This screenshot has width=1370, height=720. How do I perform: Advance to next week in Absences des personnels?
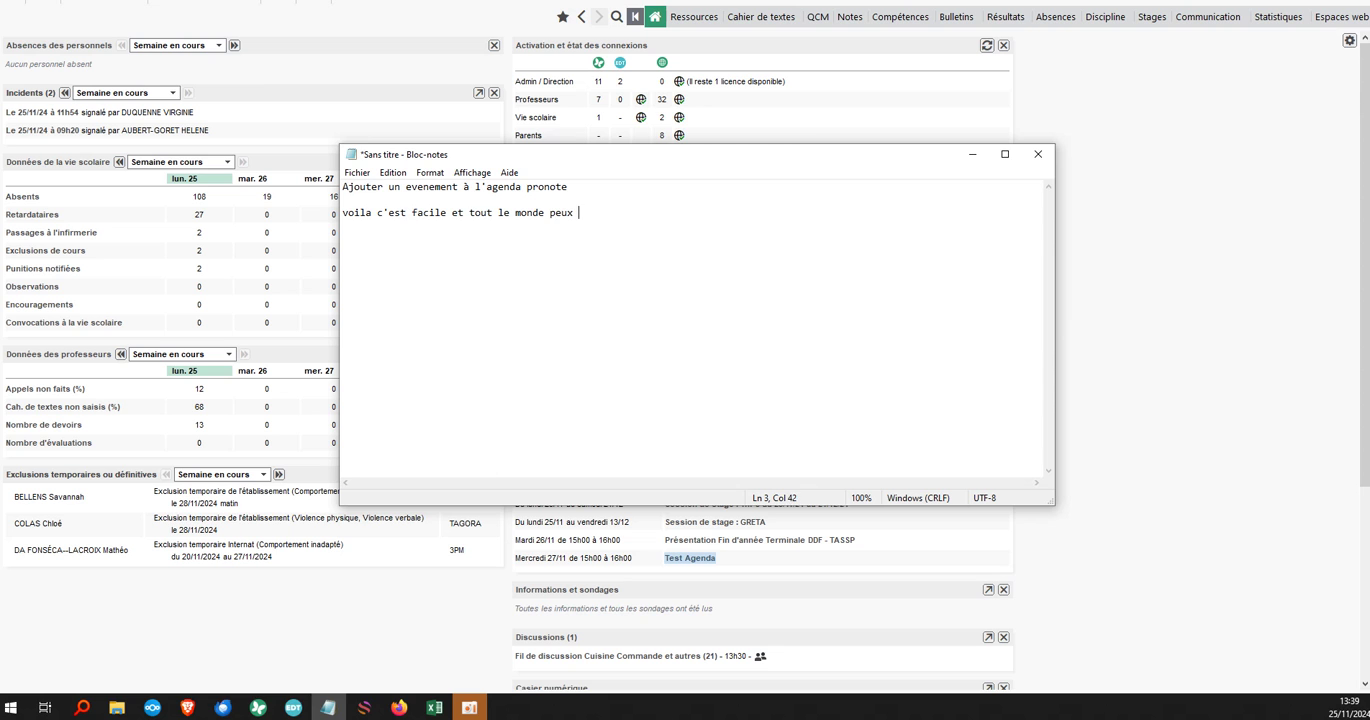[235, 45]
